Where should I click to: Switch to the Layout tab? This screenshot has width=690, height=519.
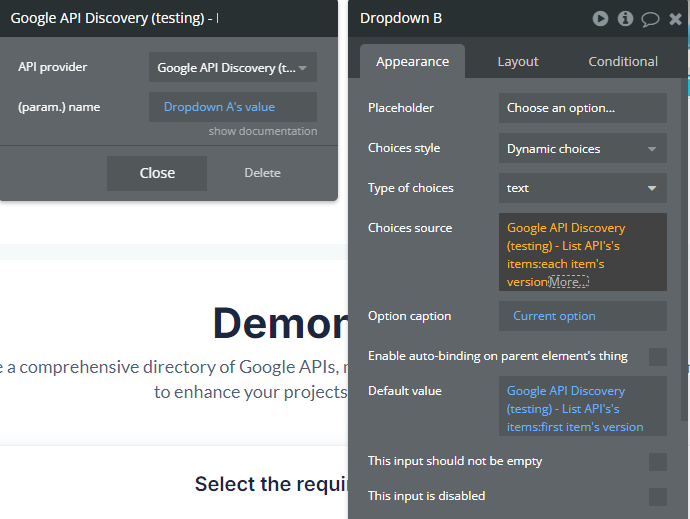tap(518, 62)
